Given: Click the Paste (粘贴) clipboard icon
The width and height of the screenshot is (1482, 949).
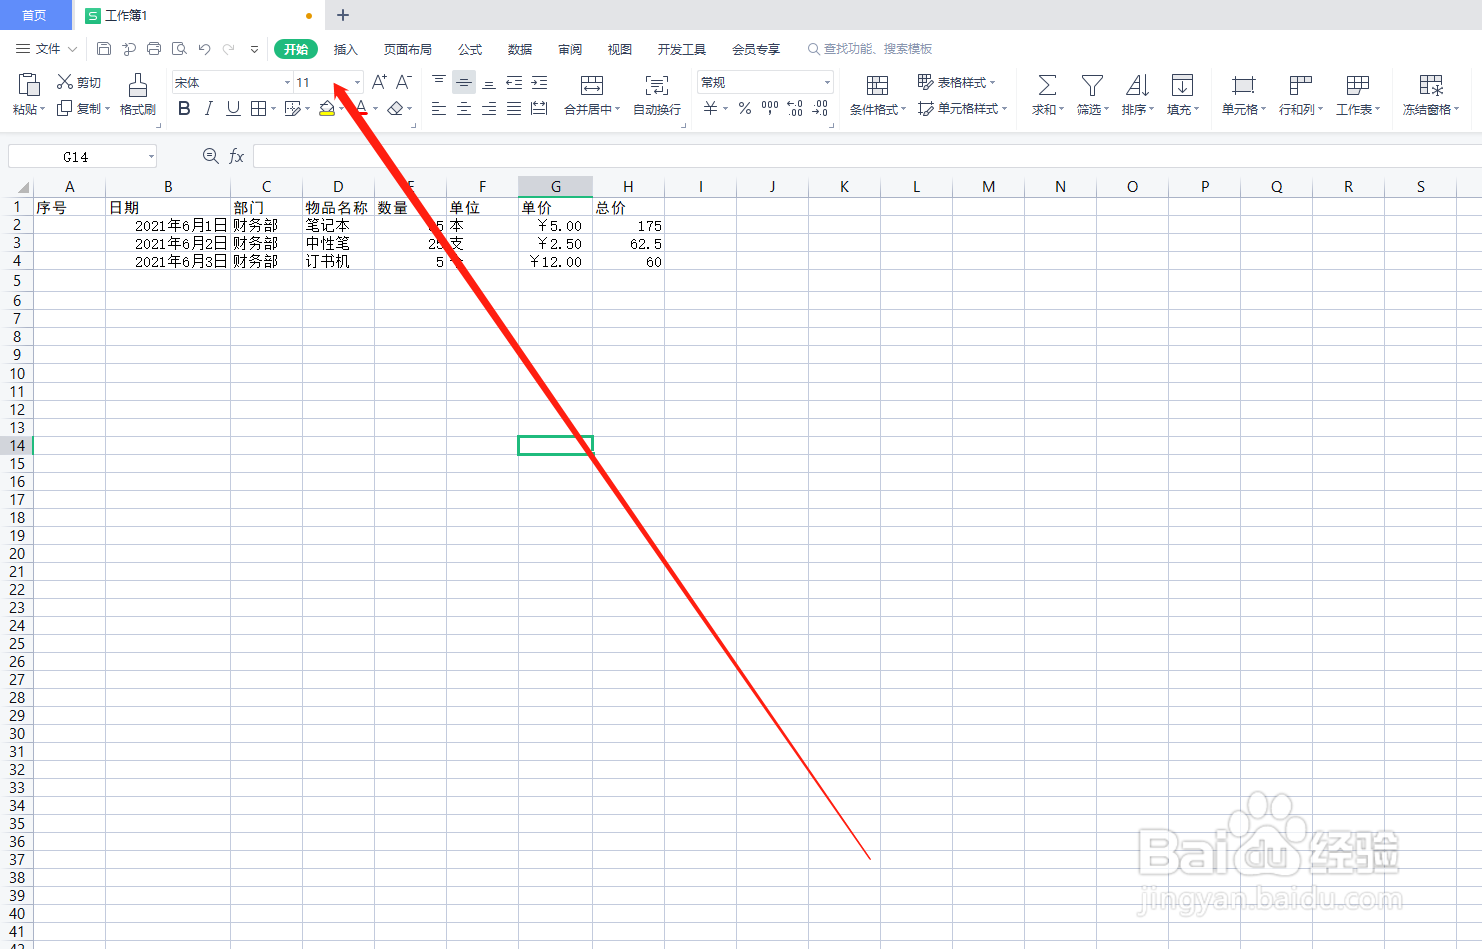Looking at the screenshot, I should pos(29,84).
